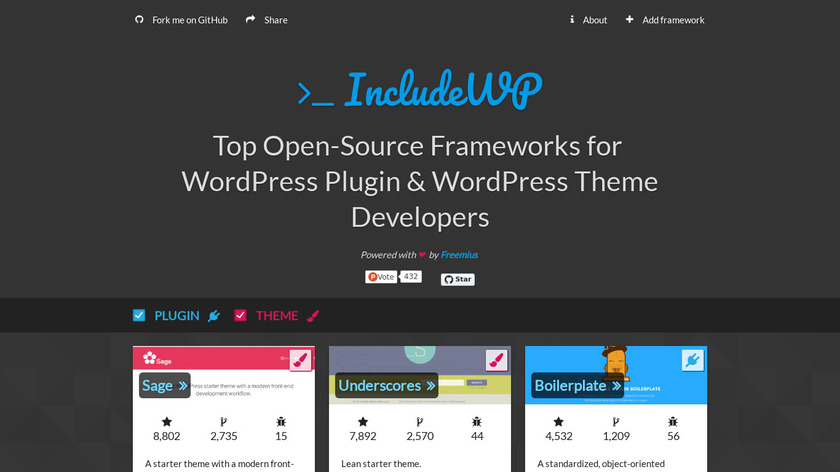Click the theme brush badge on Sage card
Viewport: 840px width, 472px height.
tap(301, 360)
